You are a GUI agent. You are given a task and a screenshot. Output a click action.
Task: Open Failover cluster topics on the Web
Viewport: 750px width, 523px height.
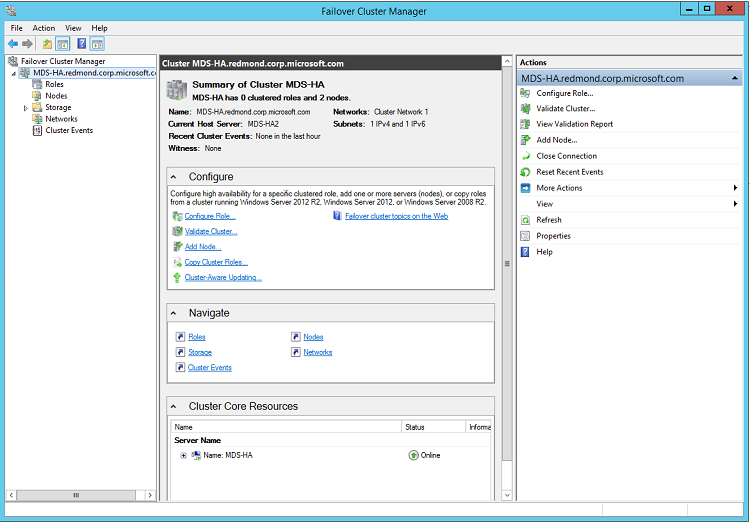coord(397,216)
